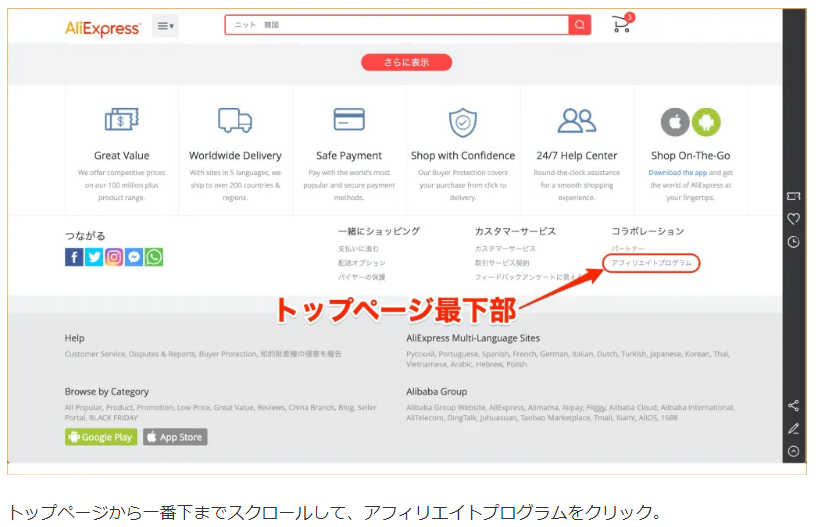This screenshot has height=527, width=829.
Task: Click the Customer Service link under Help
Action: 95,354
